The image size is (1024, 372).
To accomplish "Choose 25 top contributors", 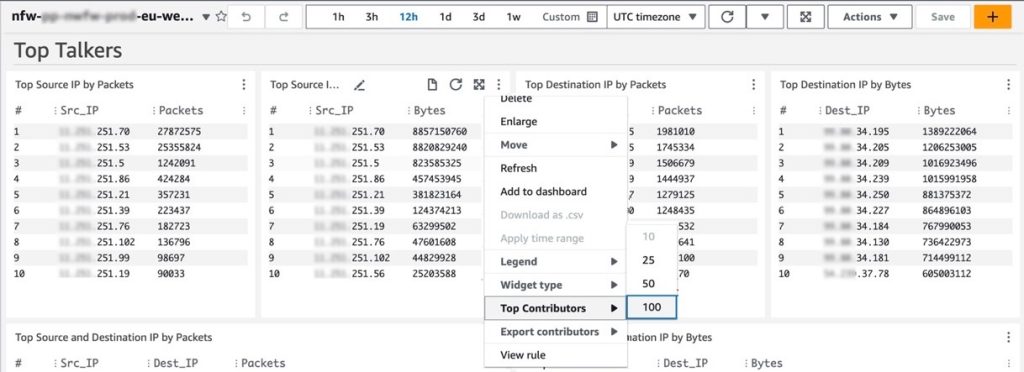I will (x=651, y=260).
